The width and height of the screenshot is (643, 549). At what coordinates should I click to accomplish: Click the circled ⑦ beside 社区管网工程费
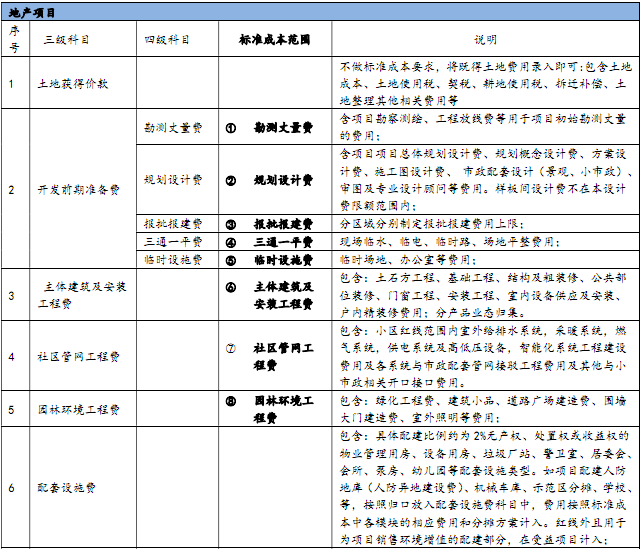230,348
